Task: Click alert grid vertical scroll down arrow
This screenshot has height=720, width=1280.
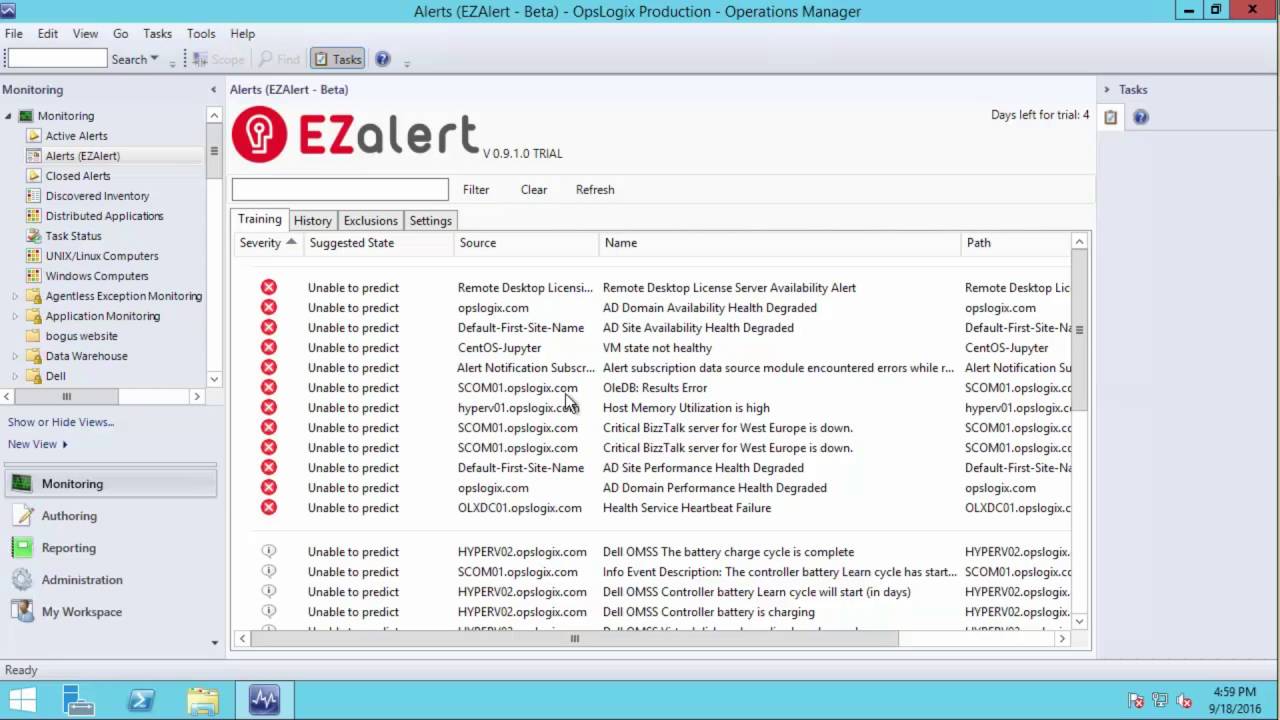Action: 1079,621
